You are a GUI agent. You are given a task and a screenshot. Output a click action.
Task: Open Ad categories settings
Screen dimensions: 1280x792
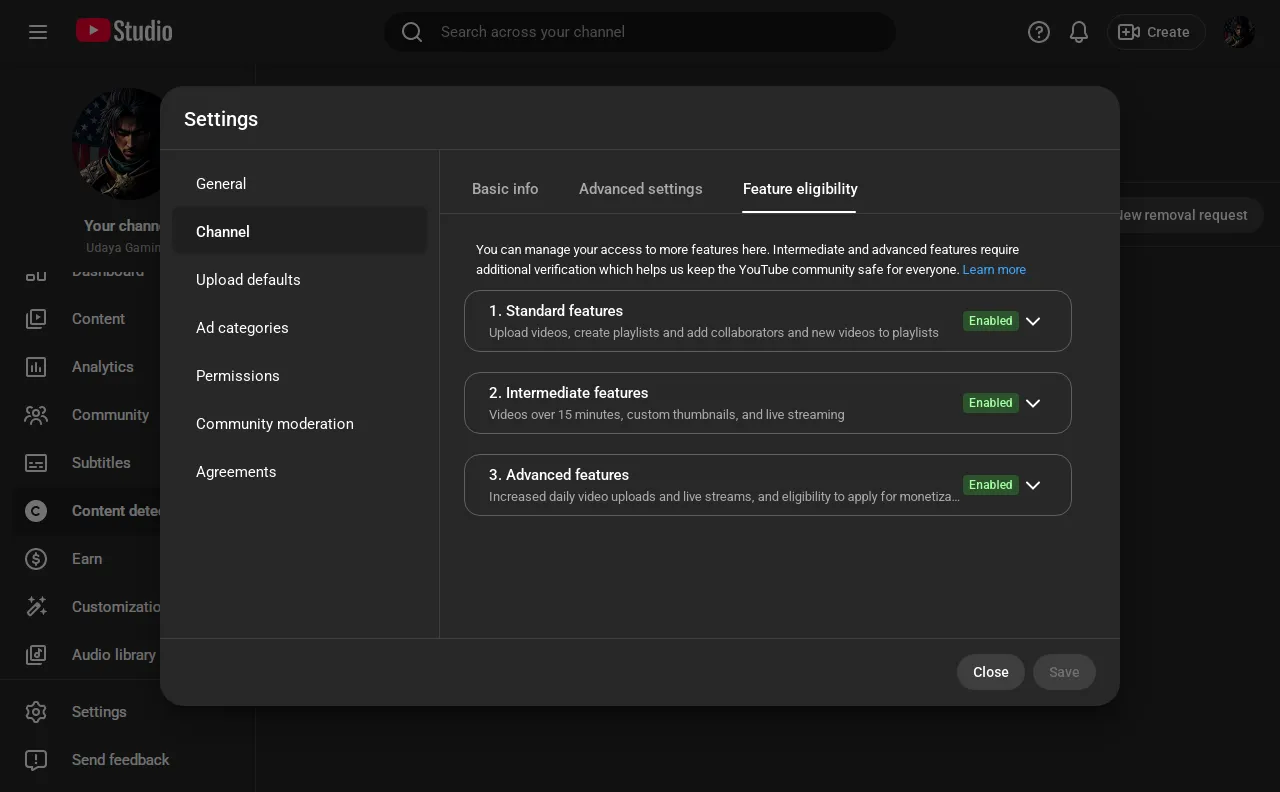pyautogui.click(x=300, y=328)
